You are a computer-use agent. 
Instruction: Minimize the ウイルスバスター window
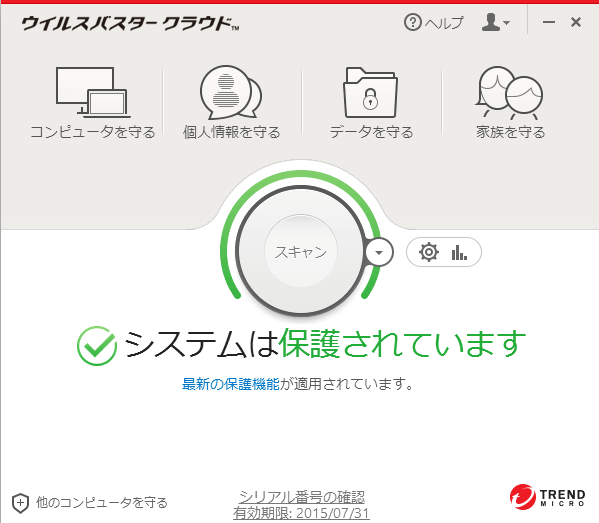pyautogui.click(x=549, y=22)
